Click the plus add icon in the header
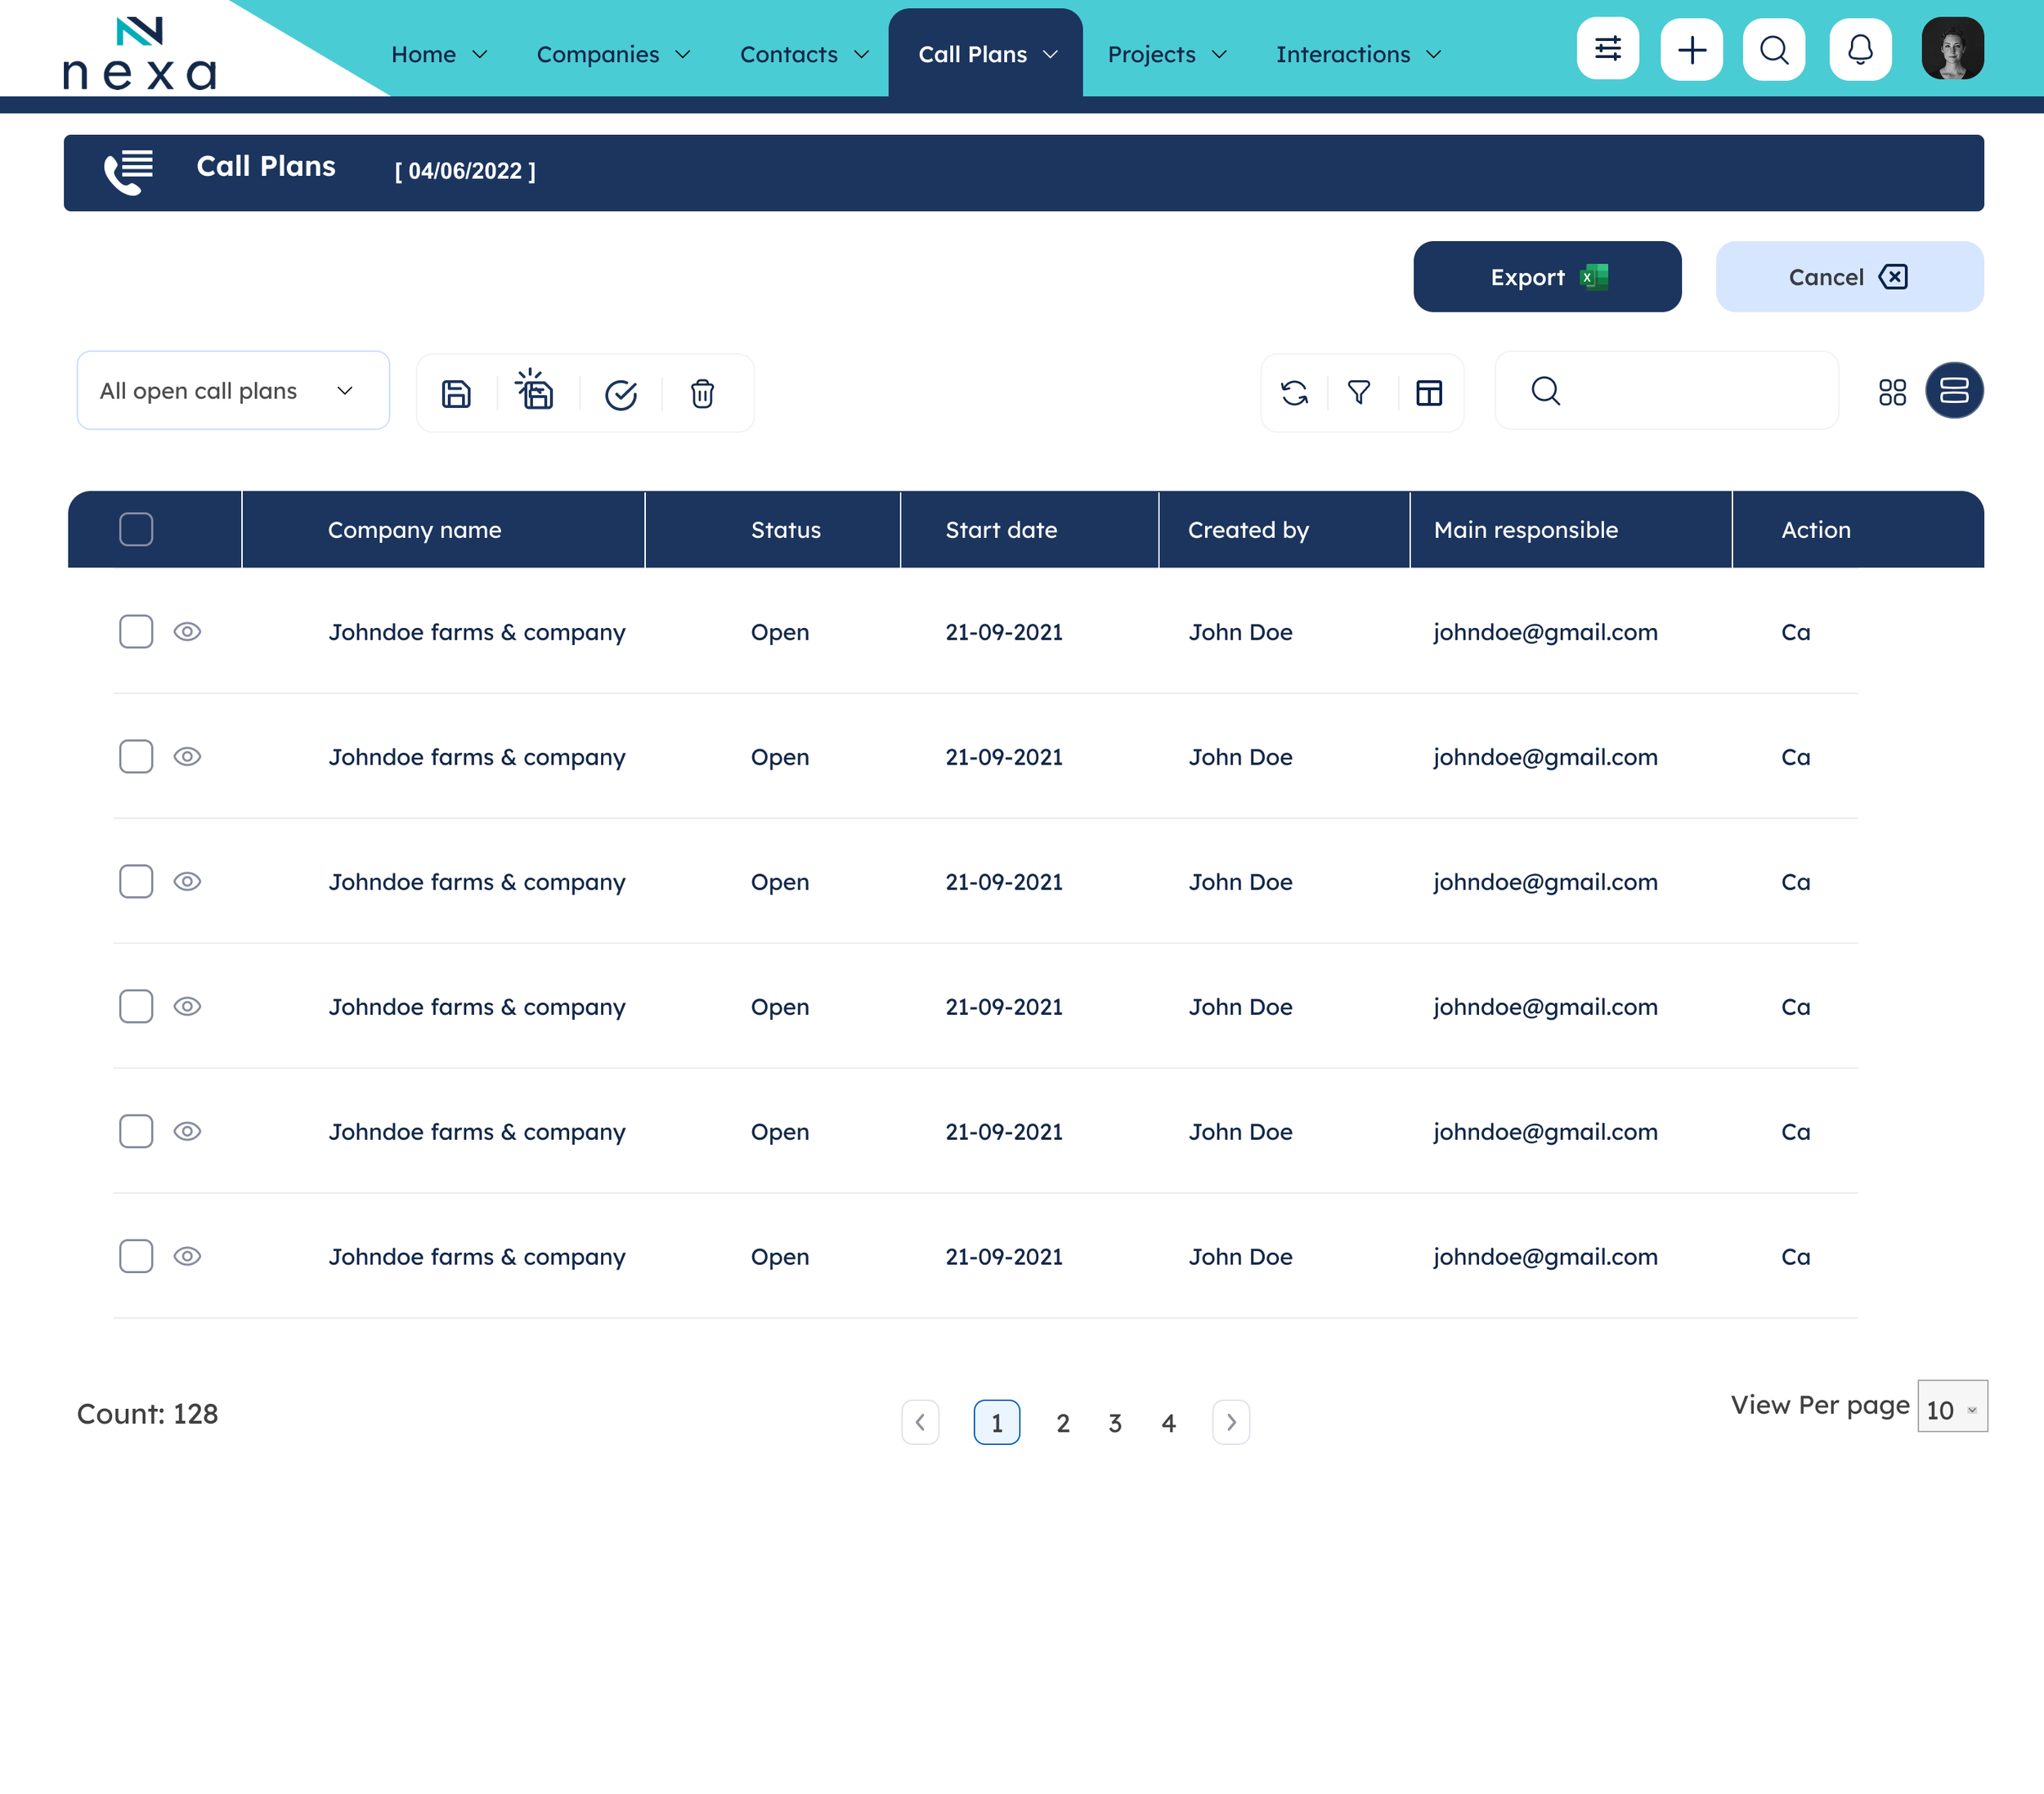This screenshot has height=1794, width=2044. pos(1691,49)
